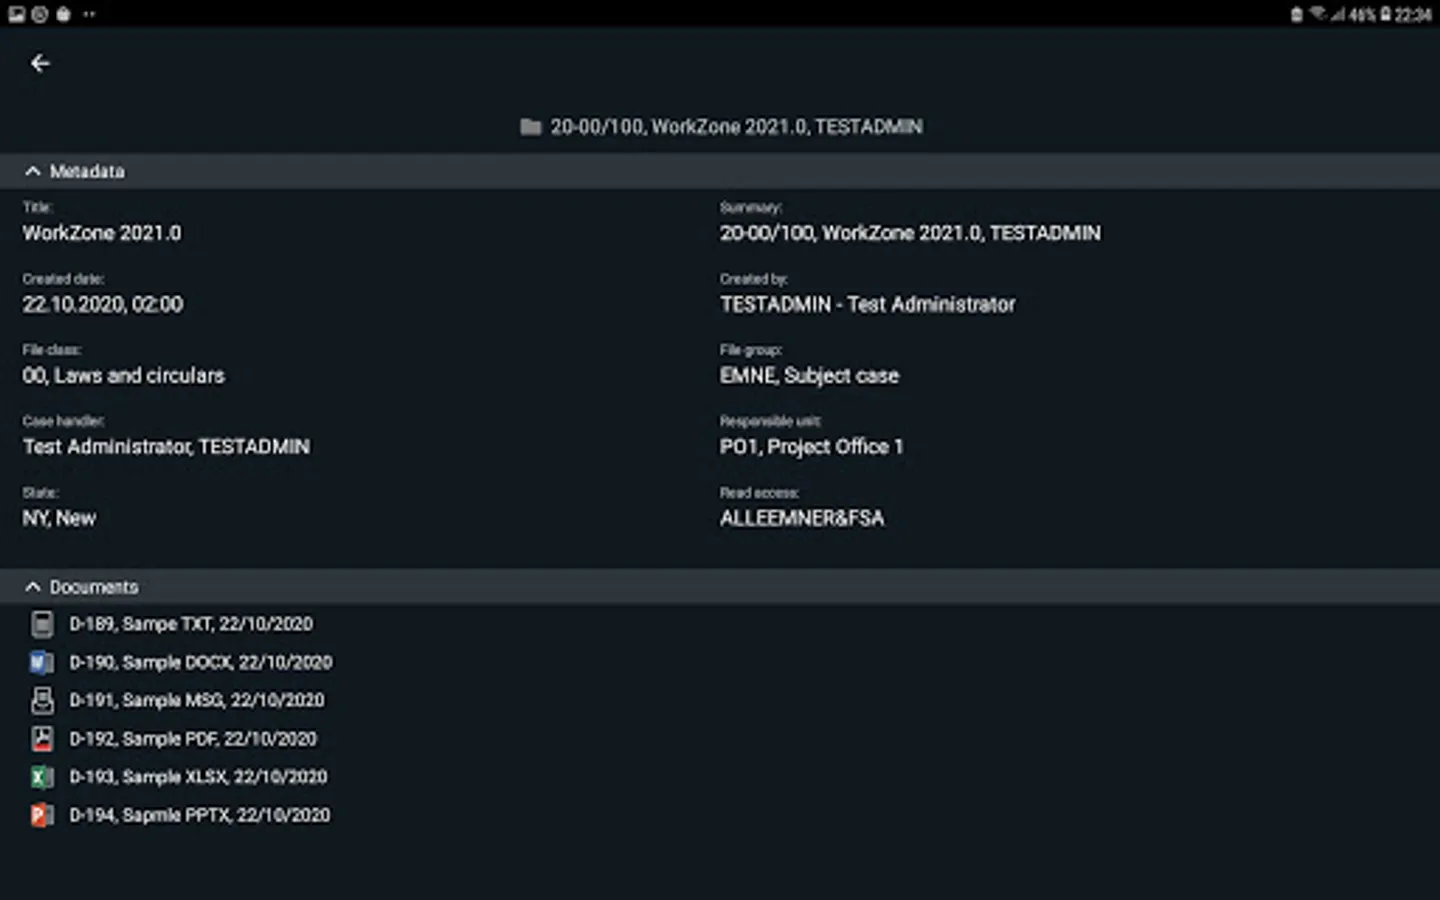Click the PDF icon for D-192

coord(42,739)
